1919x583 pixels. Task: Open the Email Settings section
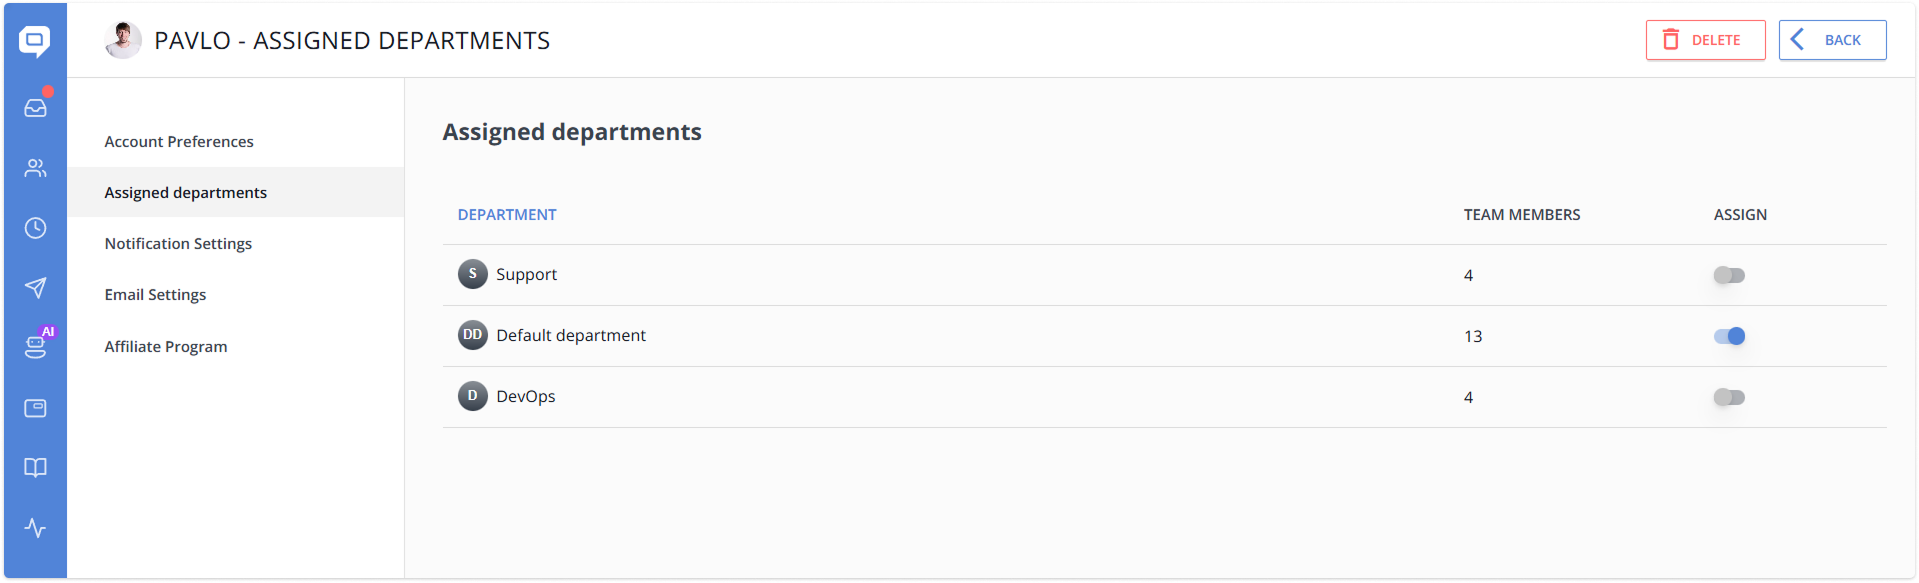coord(155,294)
